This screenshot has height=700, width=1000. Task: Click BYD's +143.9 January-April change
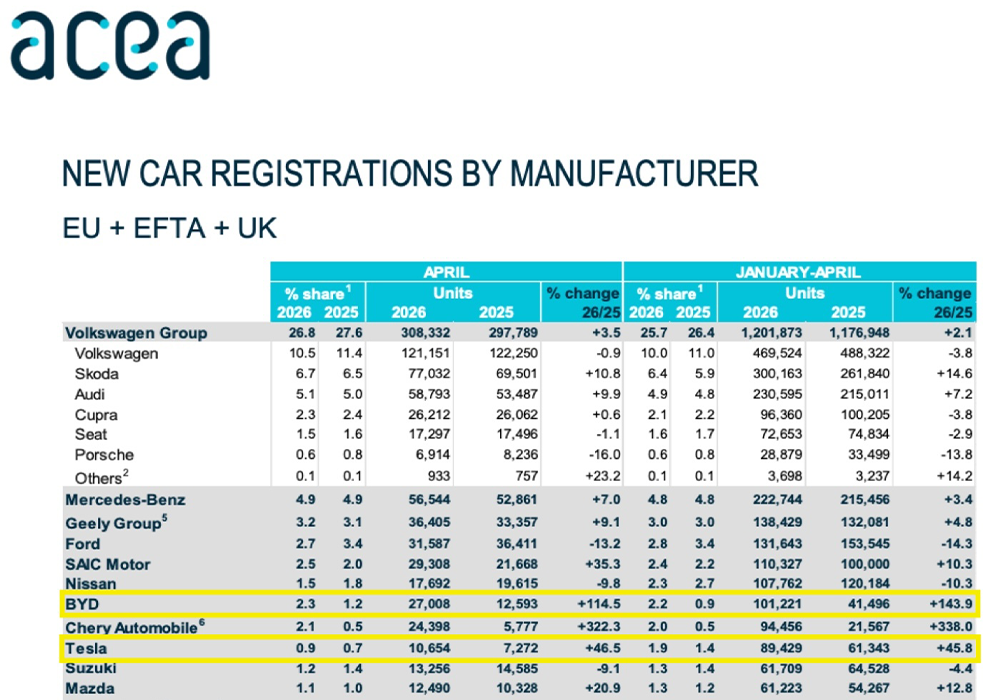coord(951,604)
